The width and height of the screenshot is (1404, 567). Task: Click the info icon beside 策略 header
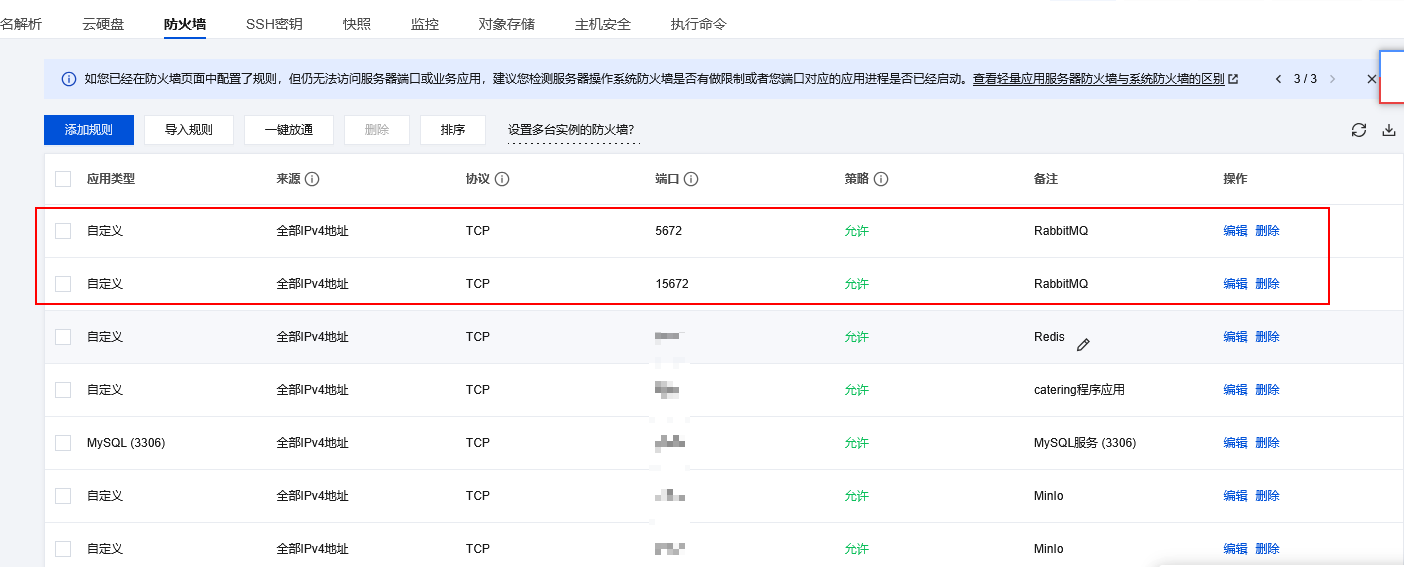pos(881,179)
